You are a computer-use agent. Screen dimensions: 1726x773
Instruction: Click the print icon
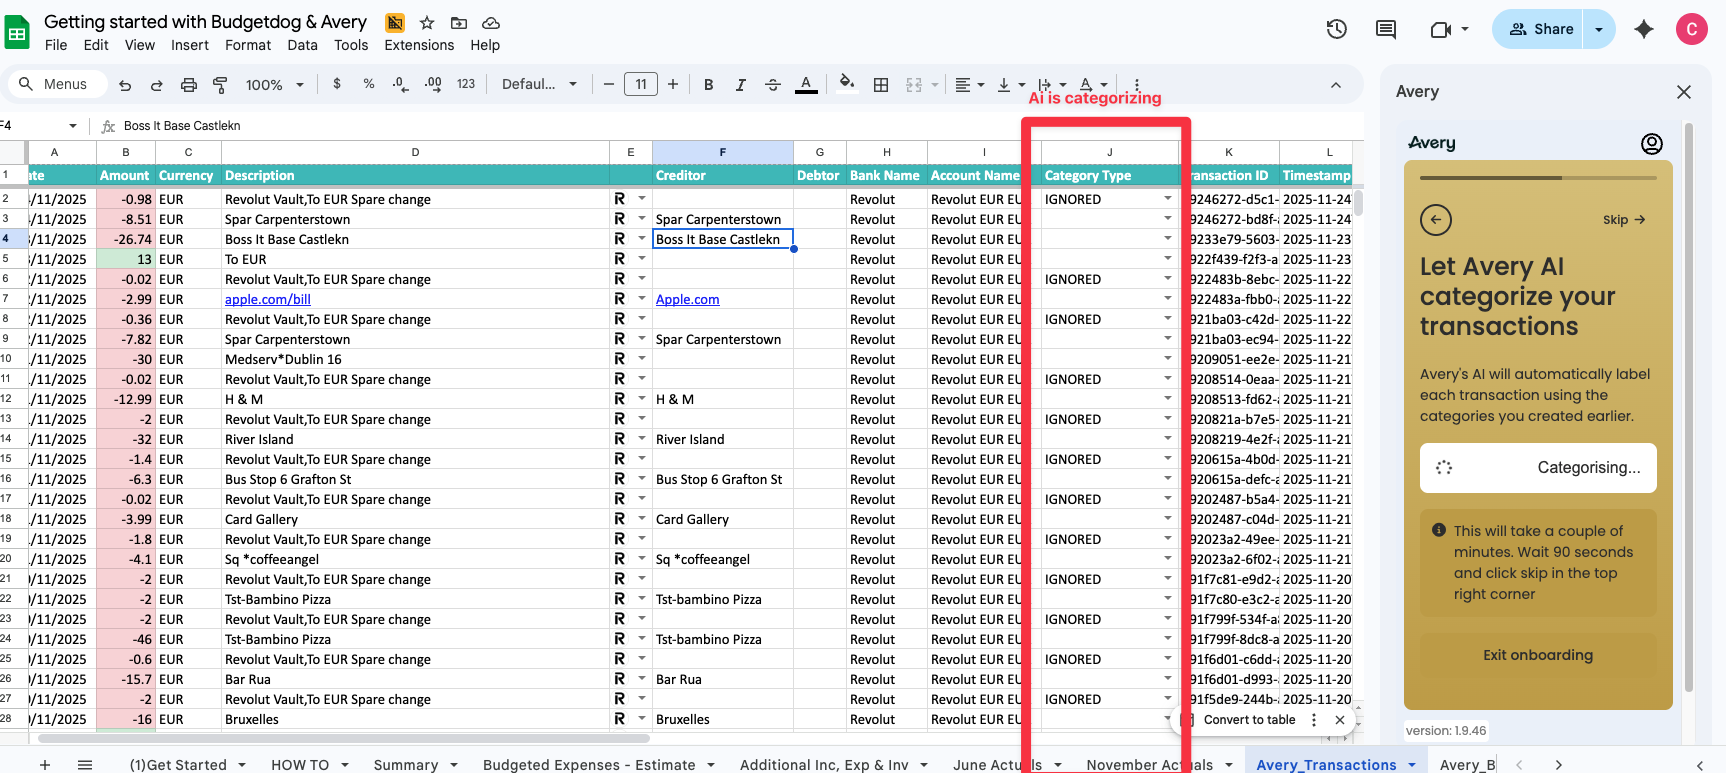(188, 85)
